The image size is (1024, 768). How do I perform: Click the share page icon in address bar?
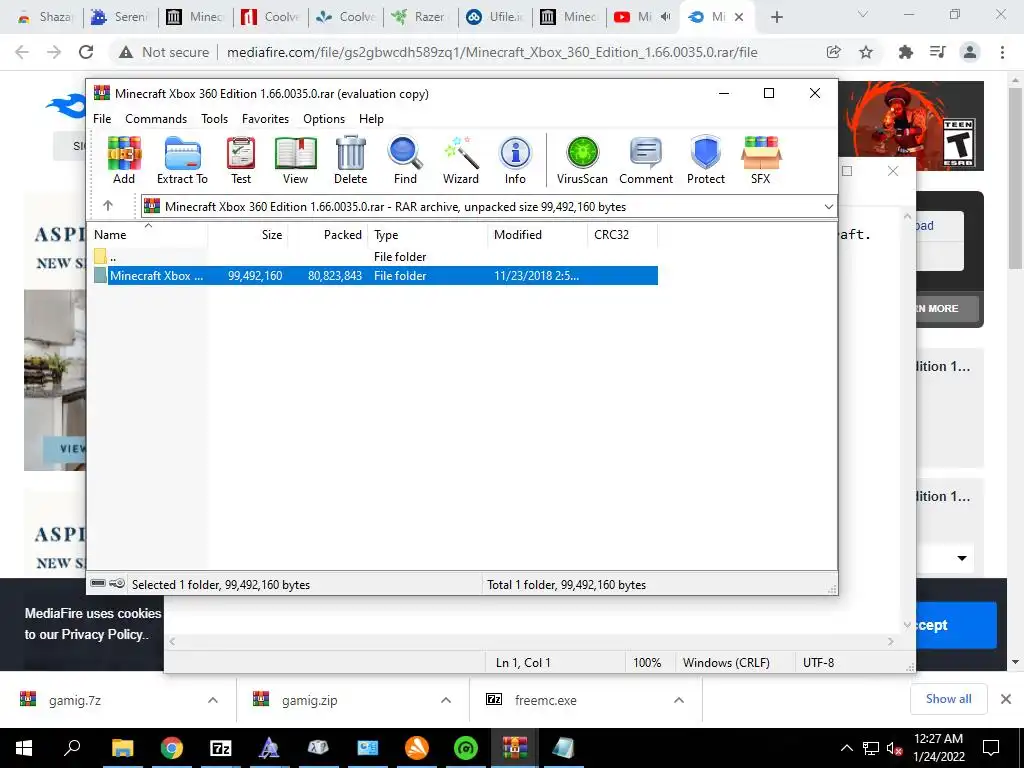click(x=833, y=52)
